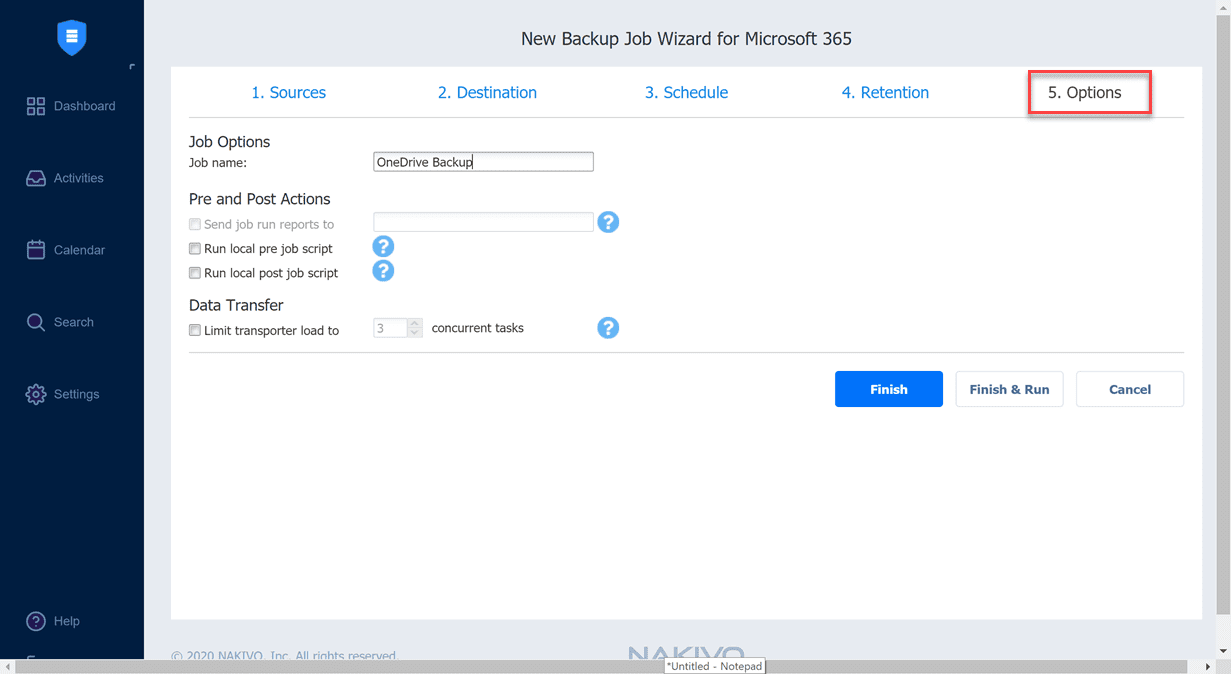Increase concurrent tasks with up arrow

point(415,323)
